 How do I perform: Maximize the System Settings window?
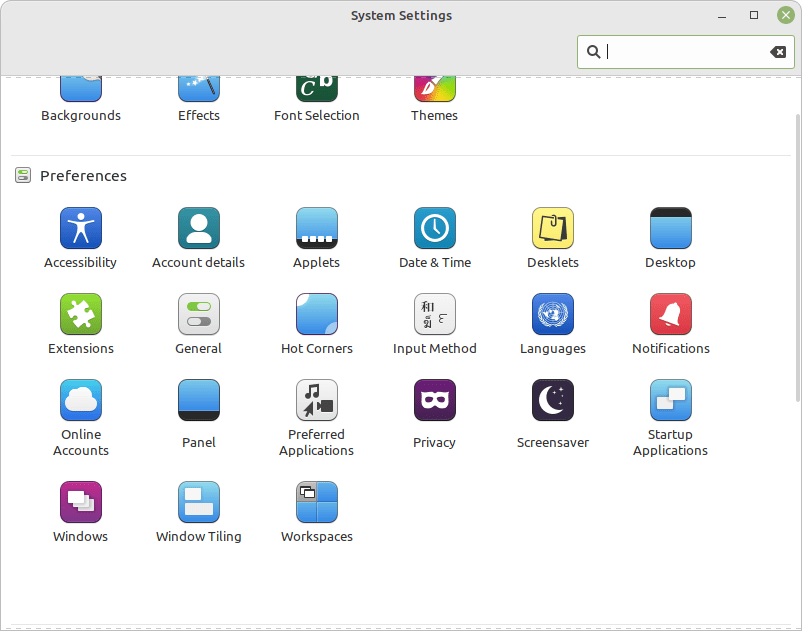click(x=754, y=15)
